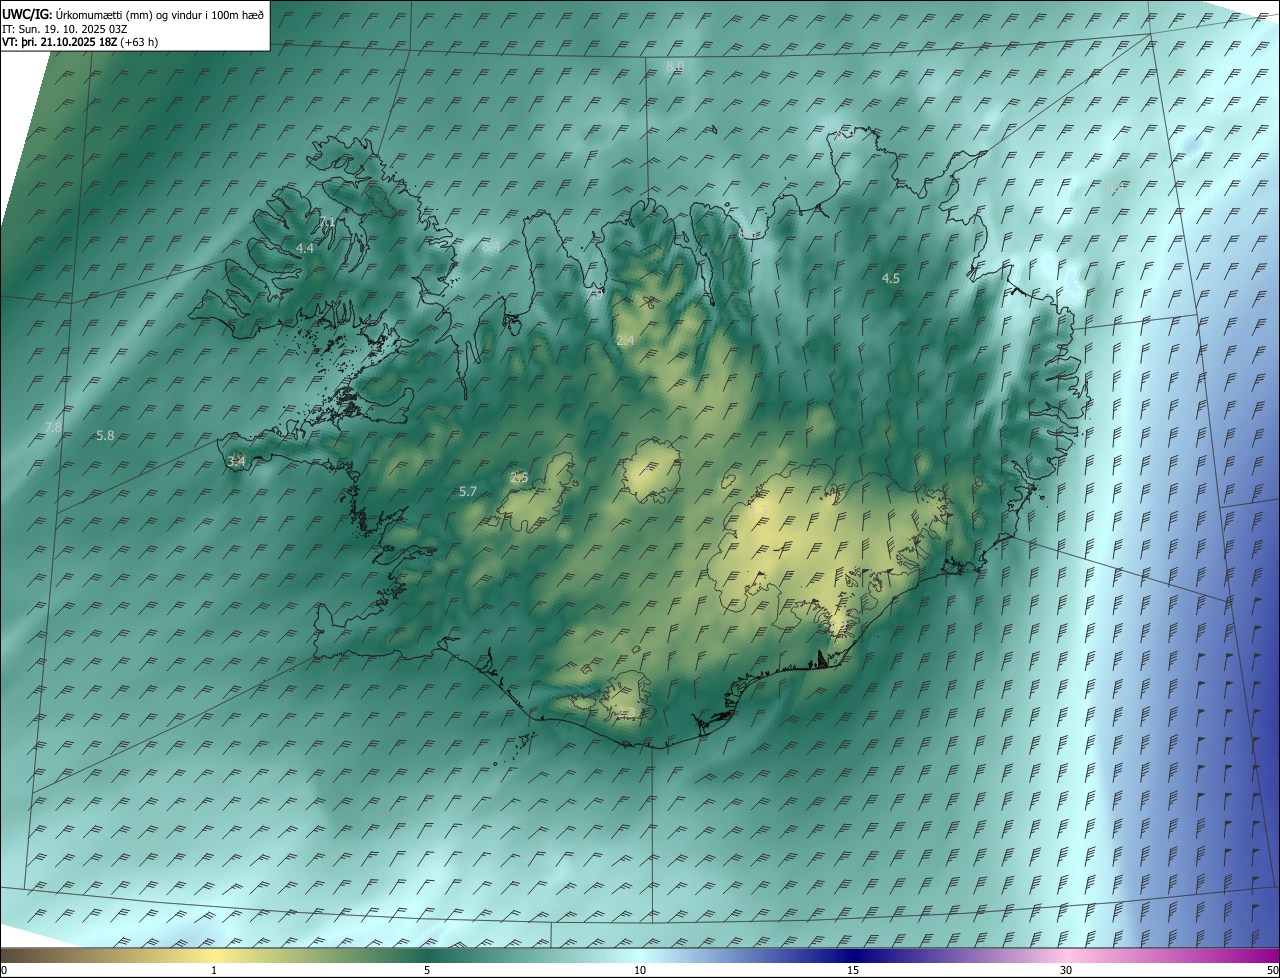Select the 2.4 value label in north Iceland

click(625, 341)
